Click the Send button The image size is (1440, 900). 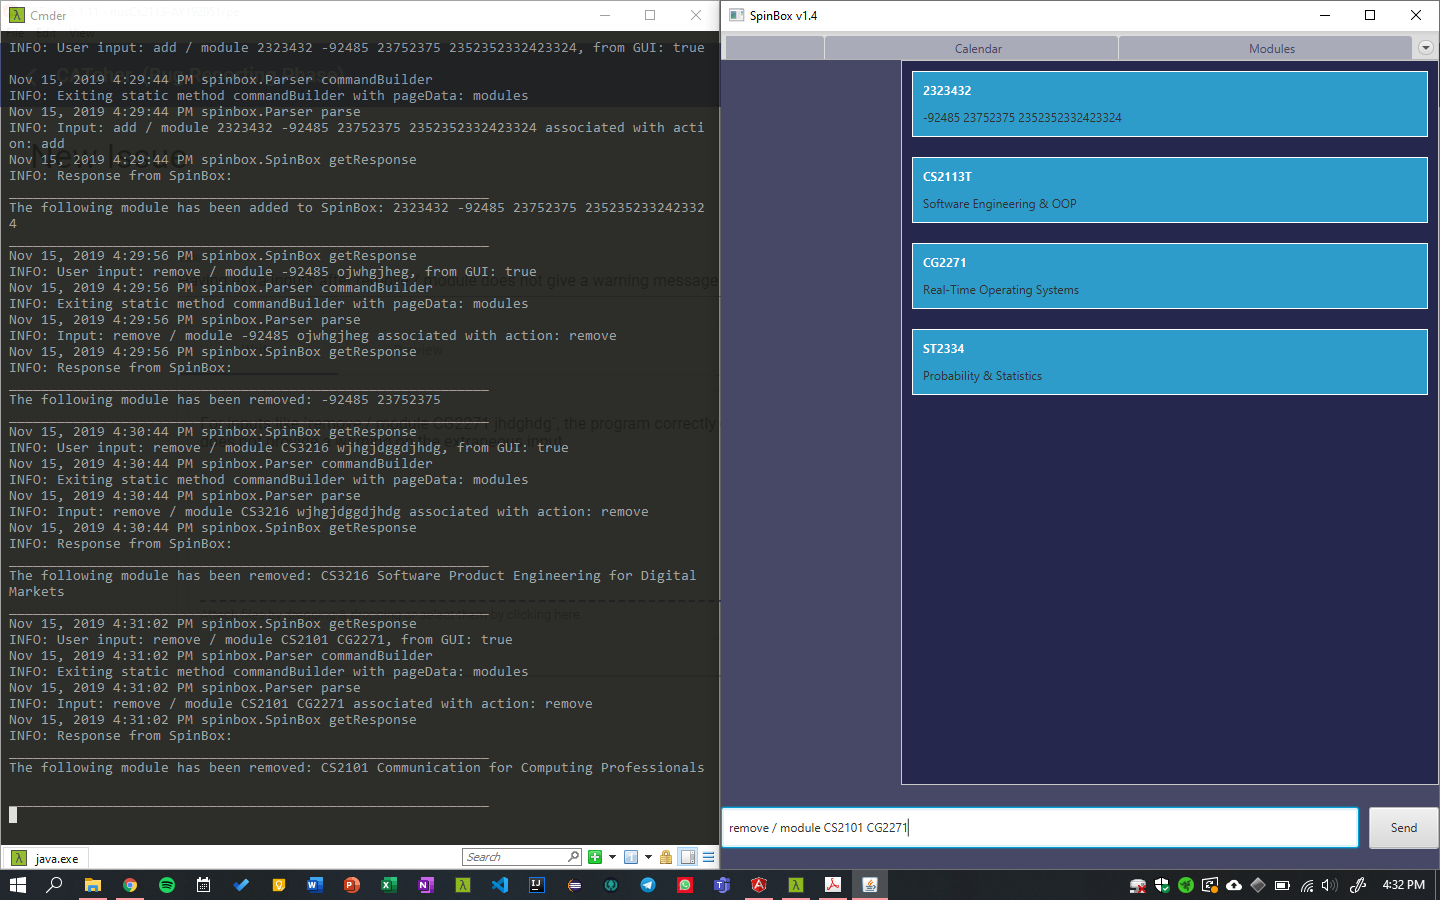click(1404, 827)
